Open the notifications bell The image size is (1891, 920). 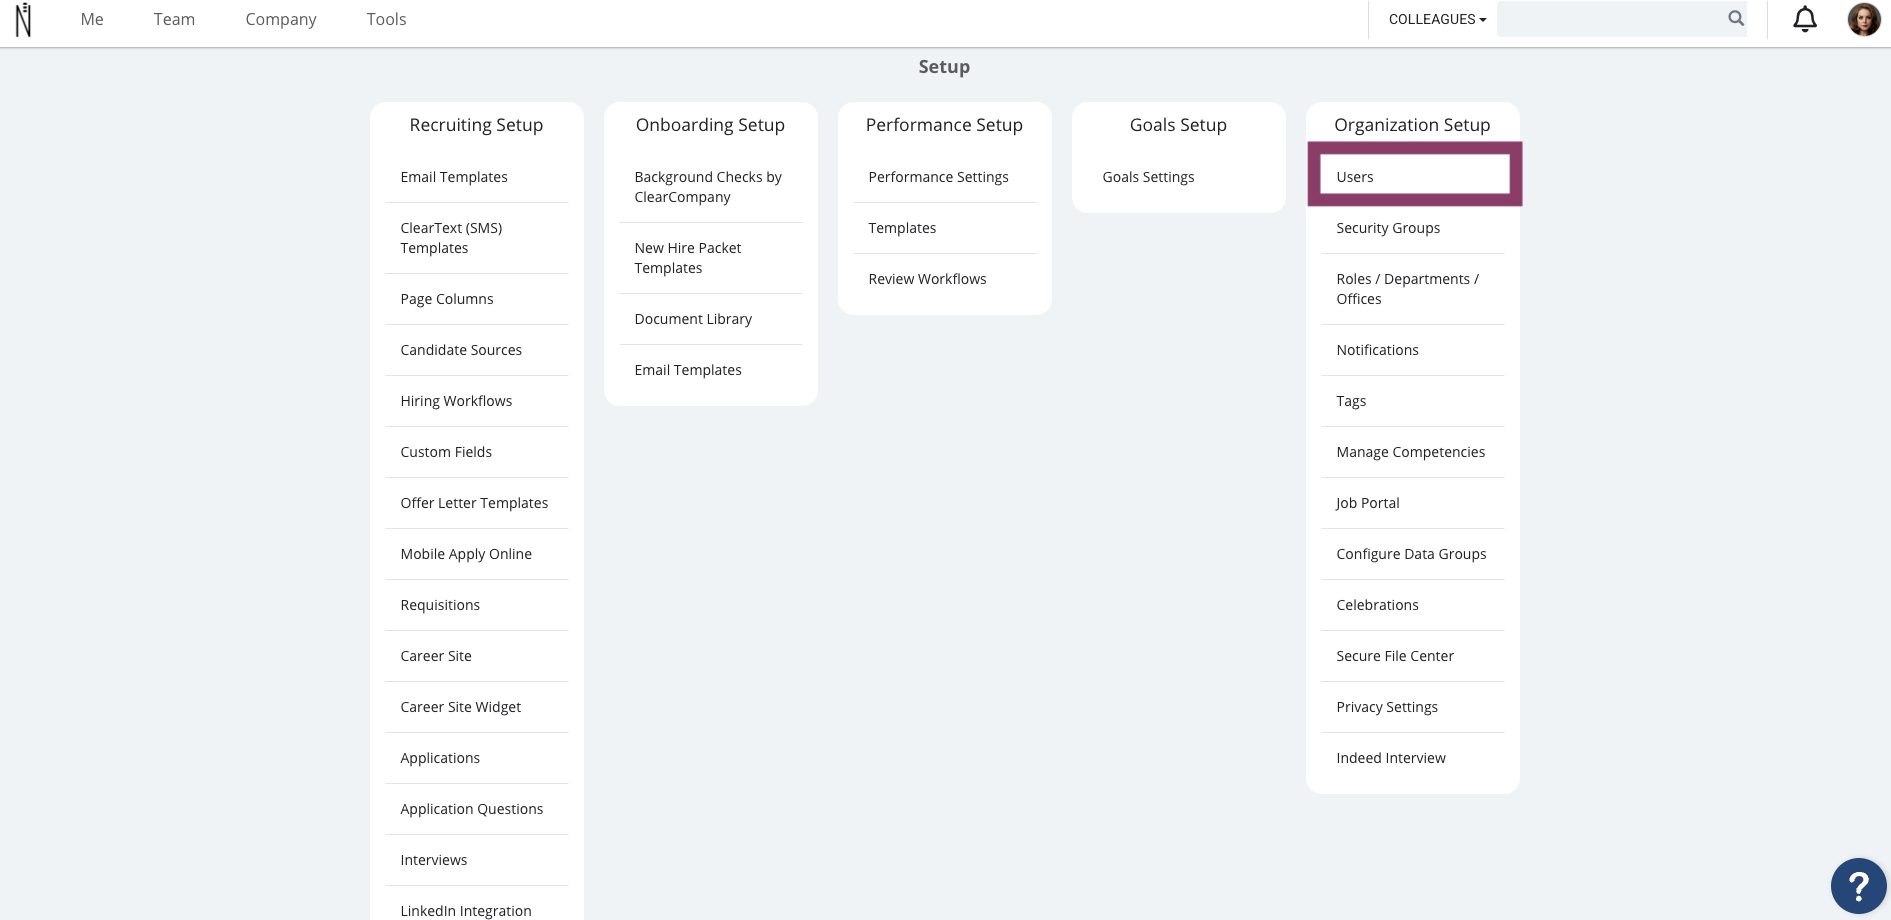(1804, 19)
